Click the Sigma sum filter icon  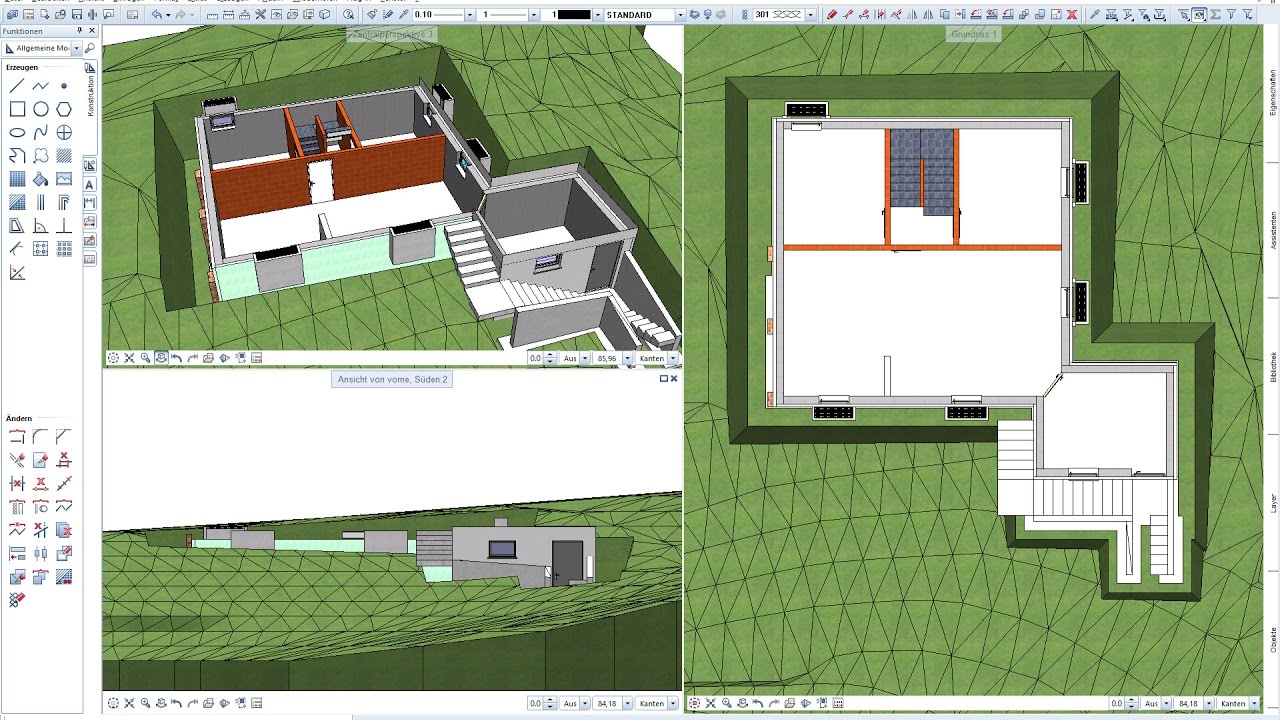(x=1215, y=14)
